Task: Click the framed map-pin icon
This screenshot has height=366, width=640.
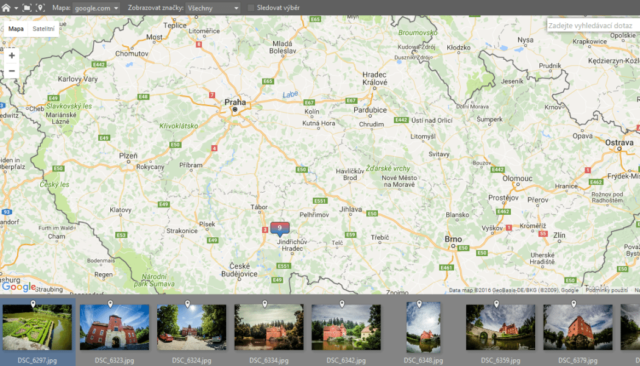Action: click(40, 7)
